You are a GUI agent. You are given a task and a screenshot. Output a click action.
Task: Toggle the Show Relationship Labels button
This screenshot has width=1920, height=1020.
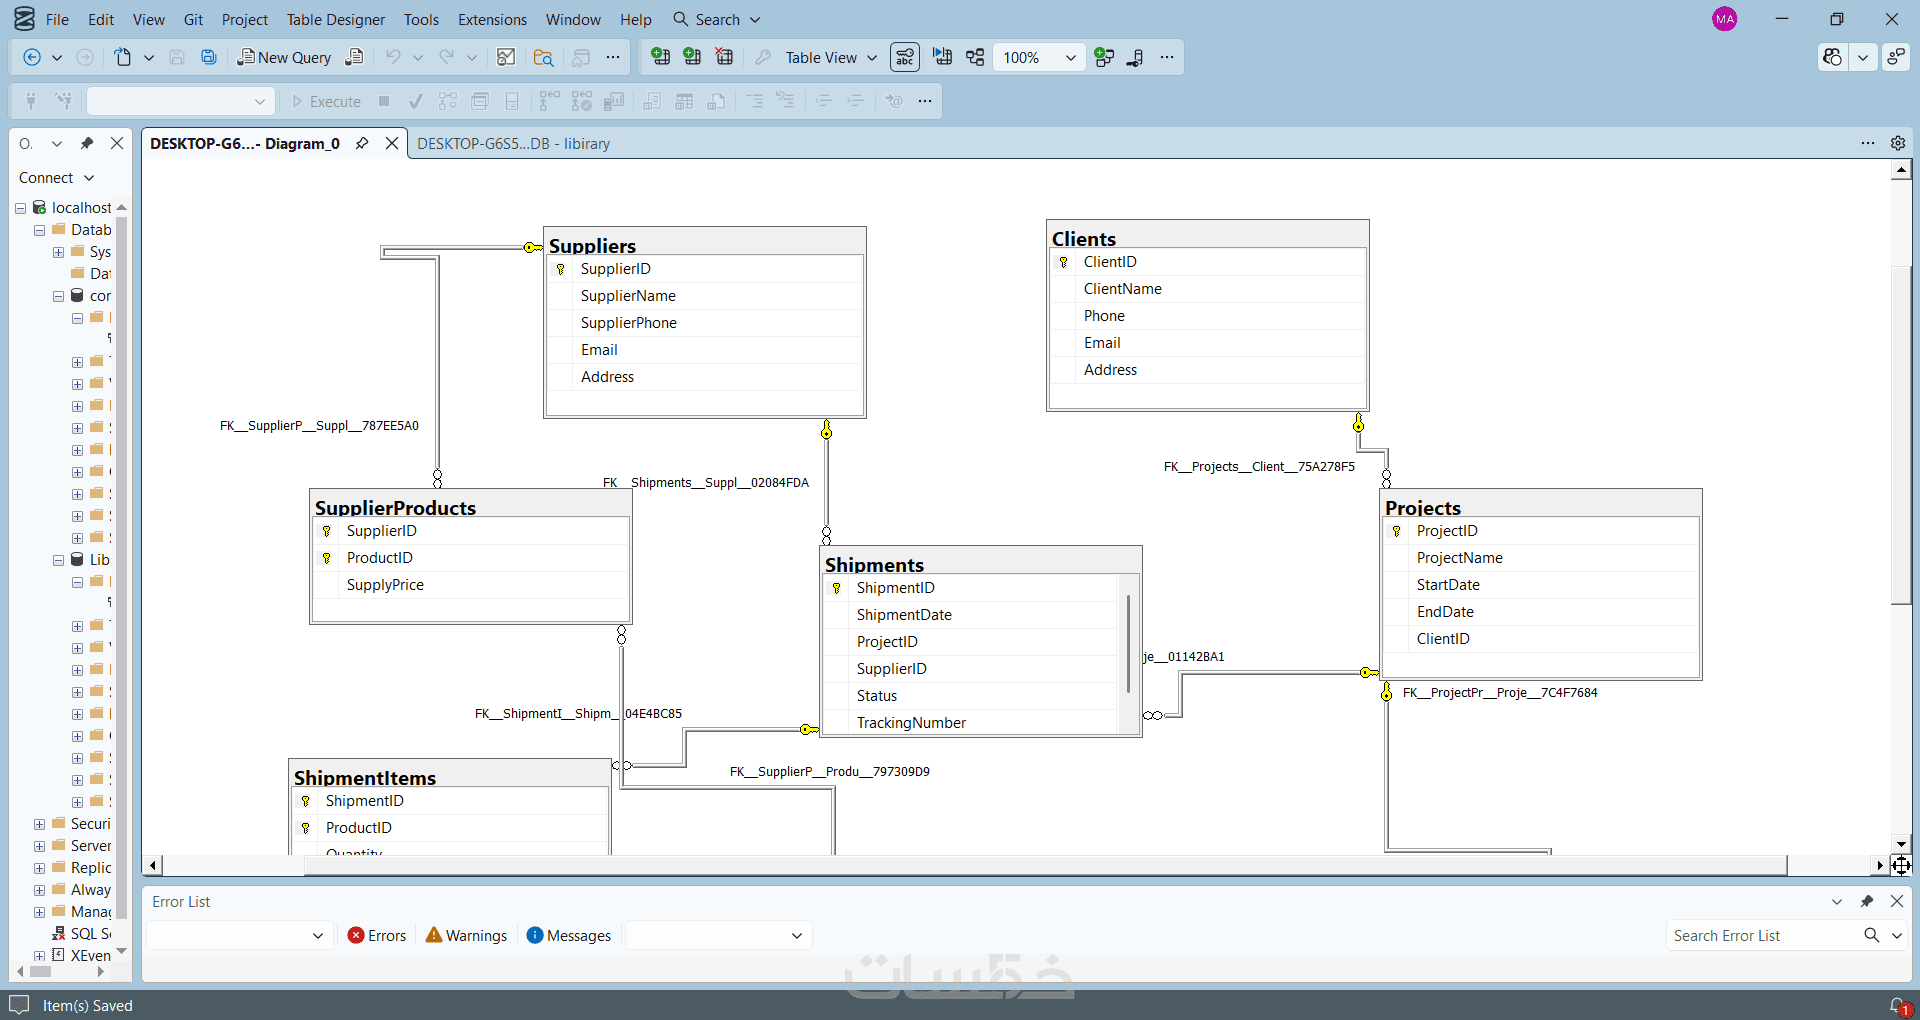tap(905, 57)
